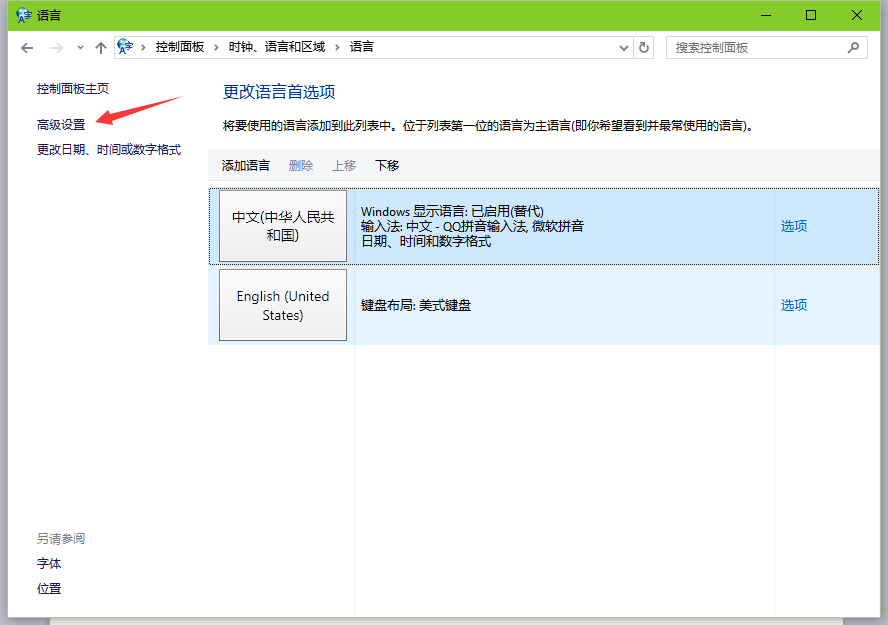Open the recent locations dropdown arrow

(80, 47)
